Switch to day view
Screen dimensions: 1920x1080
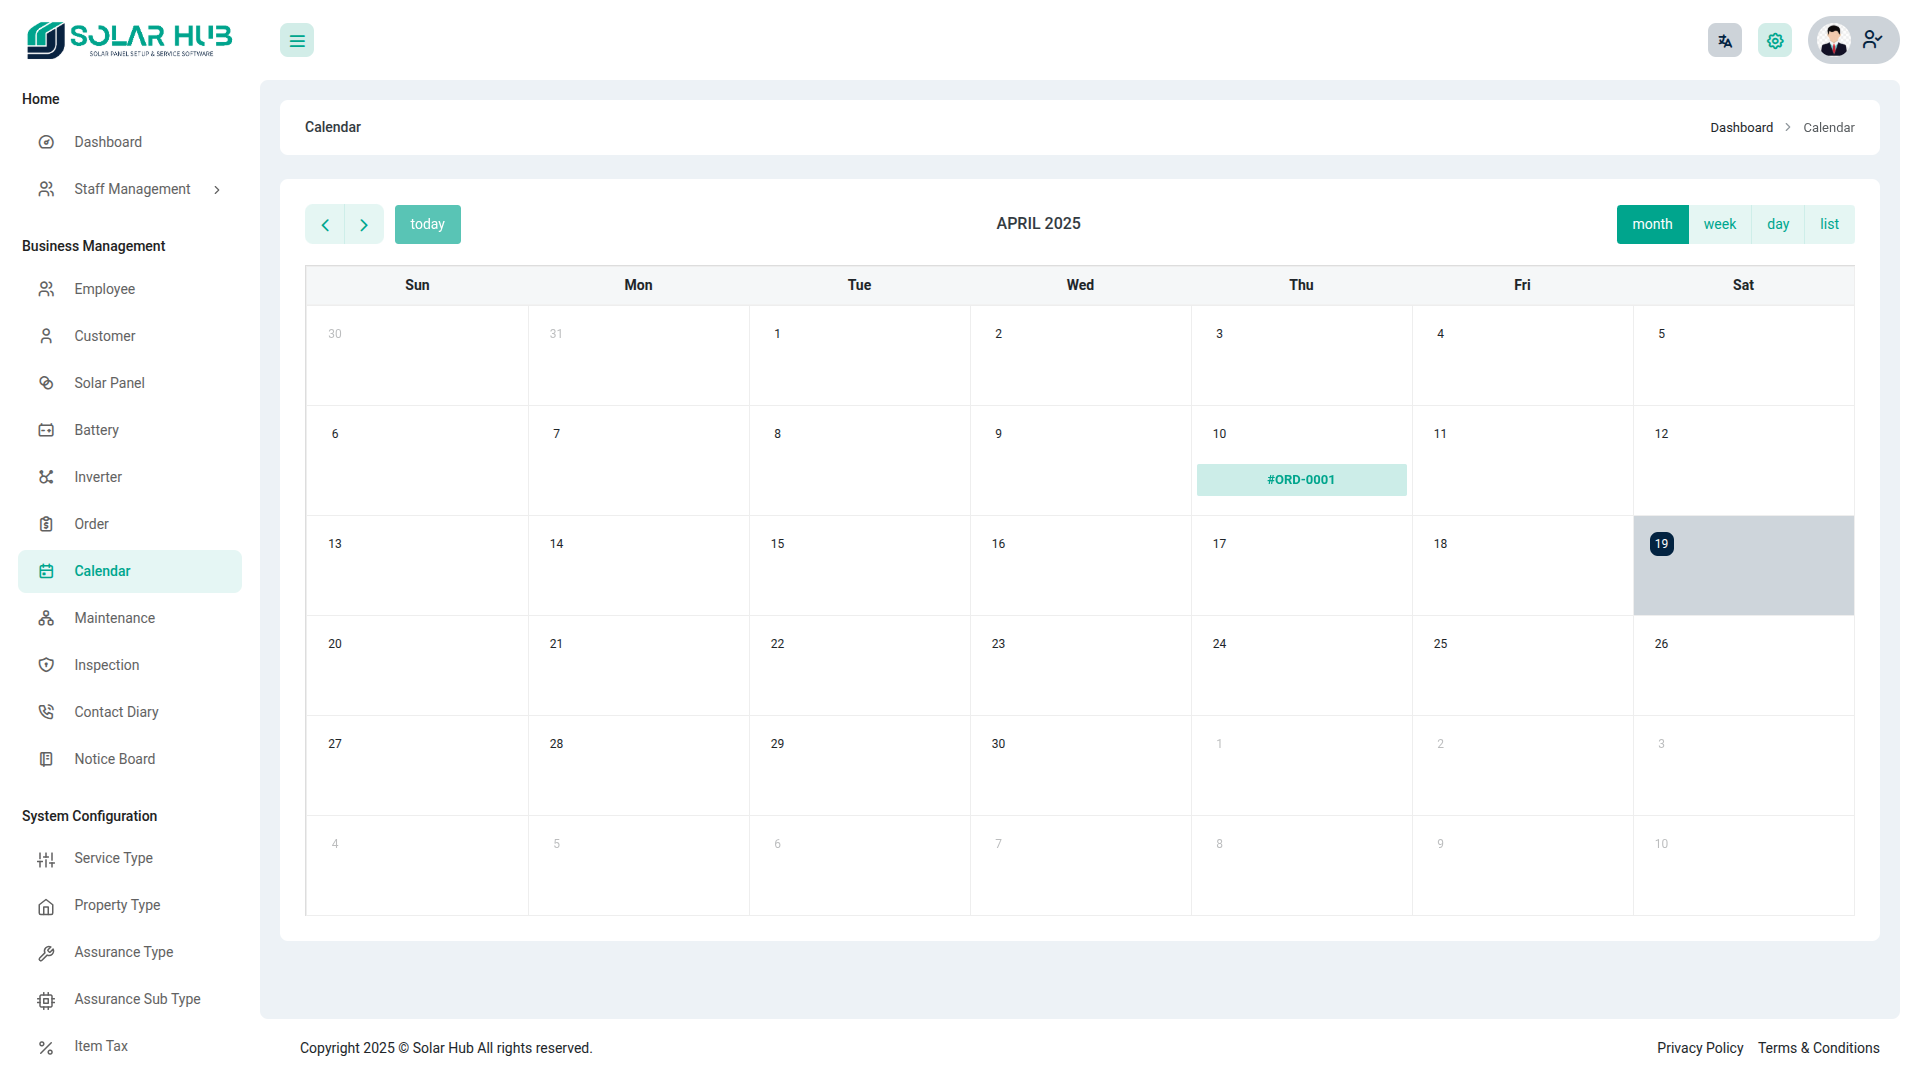click(1777, 225)
